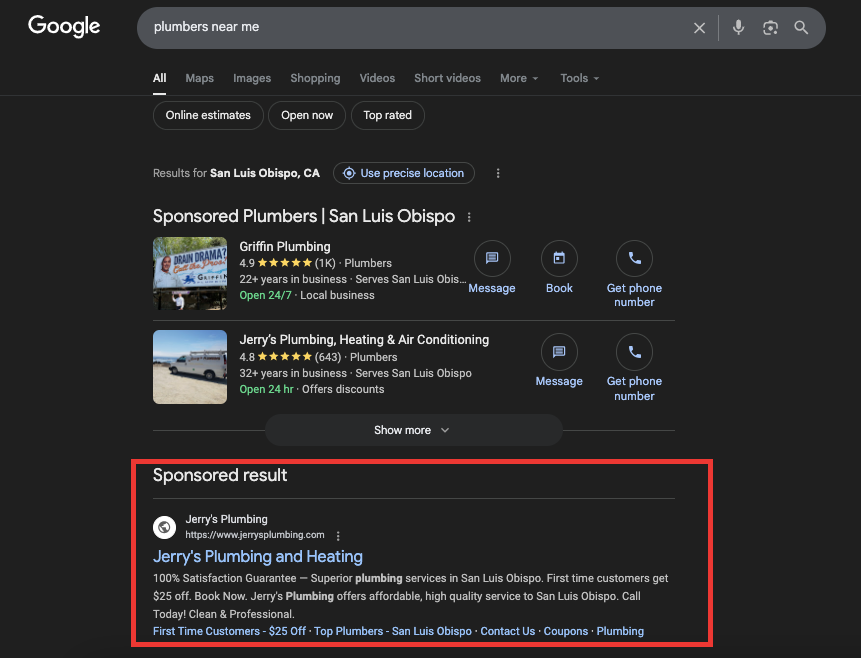Viewport: 861px width, 658px height.
Task: Click Griffin Plumbing 4.9 star rating
Action: tap(287, 263)
